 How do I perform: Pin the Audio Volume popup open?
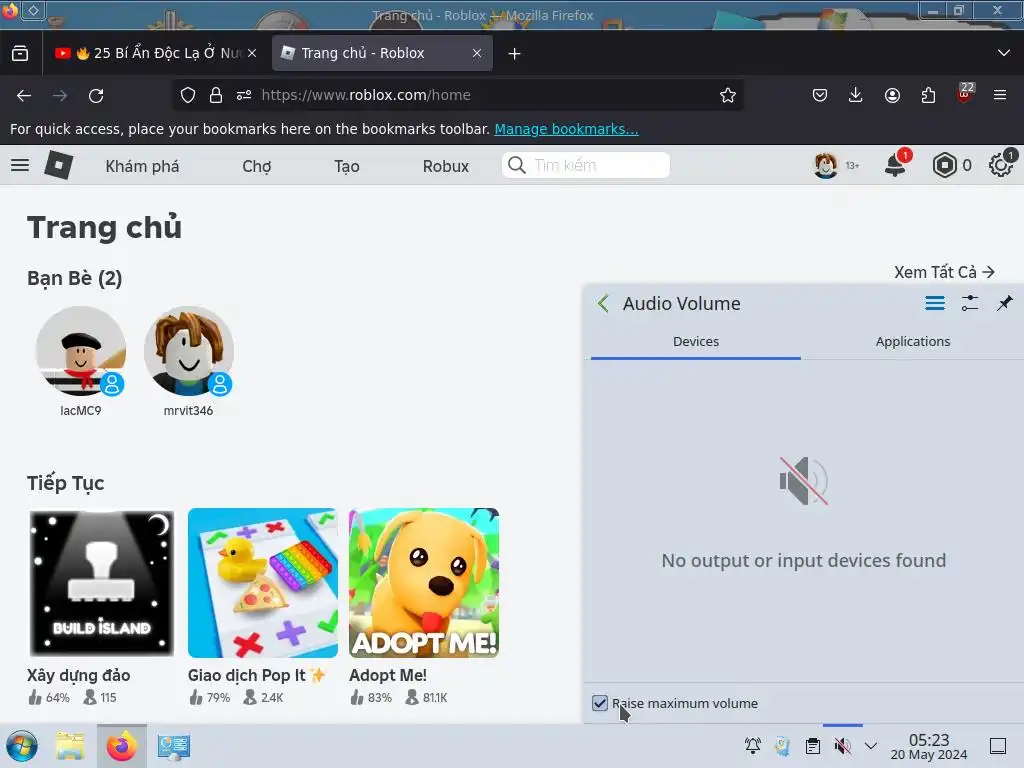[x=1004, y=304]
